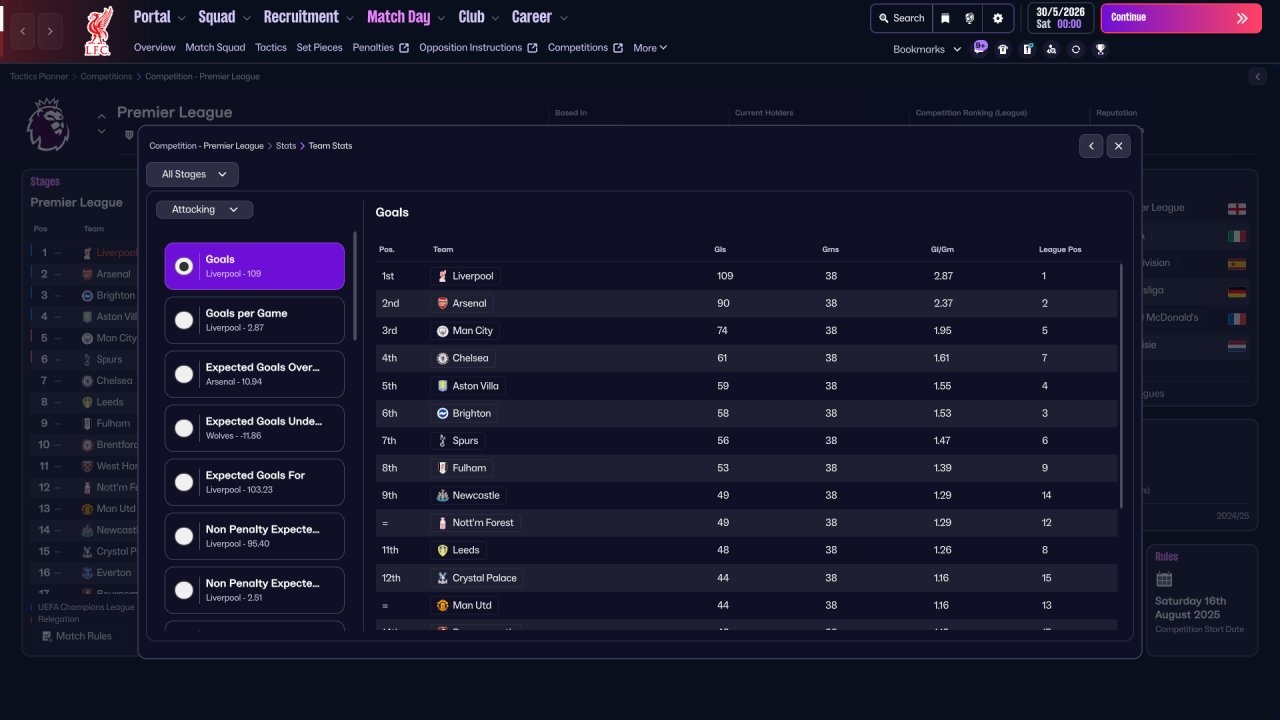
Task: Go forward using the right navigation arrow
Action: [x=51, y=32]
